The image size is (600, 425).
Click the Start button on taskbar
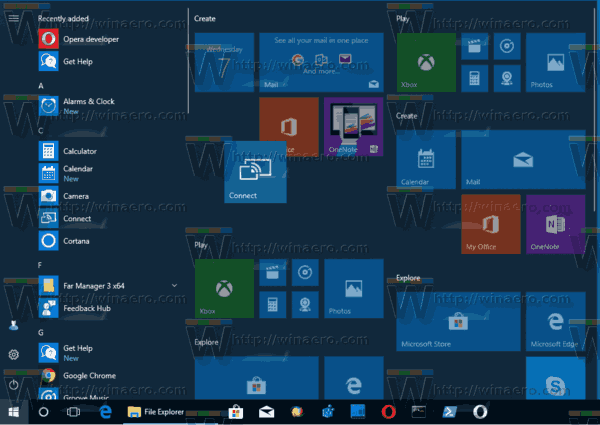14,412
